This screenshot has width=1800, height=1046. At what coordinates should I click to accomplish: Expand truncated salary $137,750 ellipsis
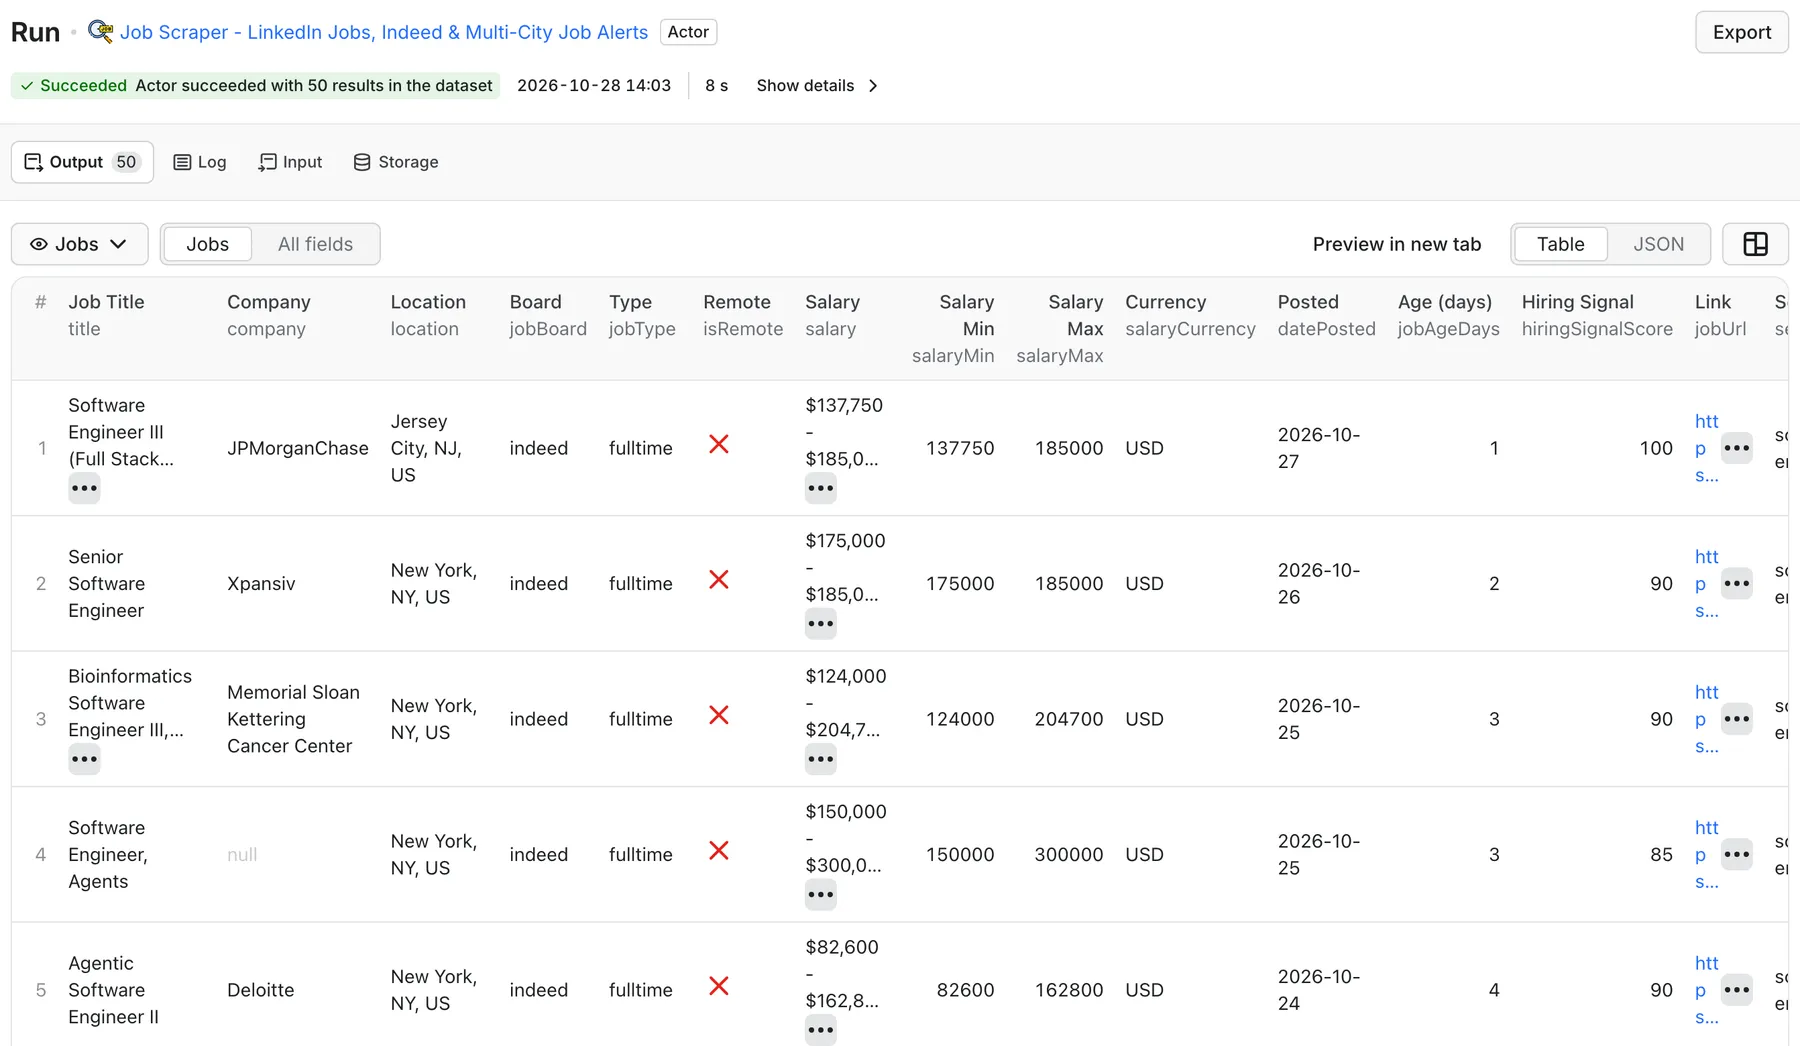820,489
